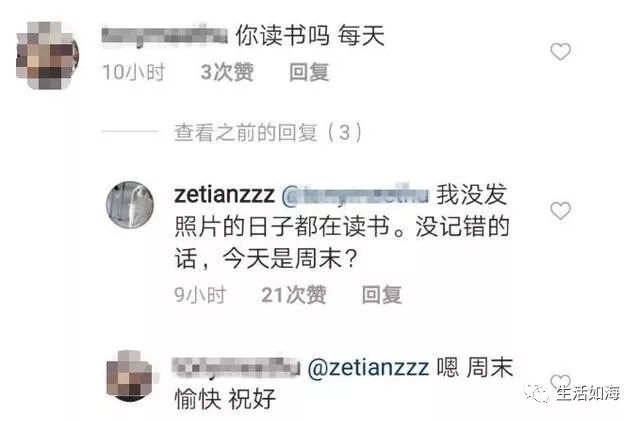640x421 pixels.
Task: Click the 生活如海 watermark text
Action: (x=587, y=393)
